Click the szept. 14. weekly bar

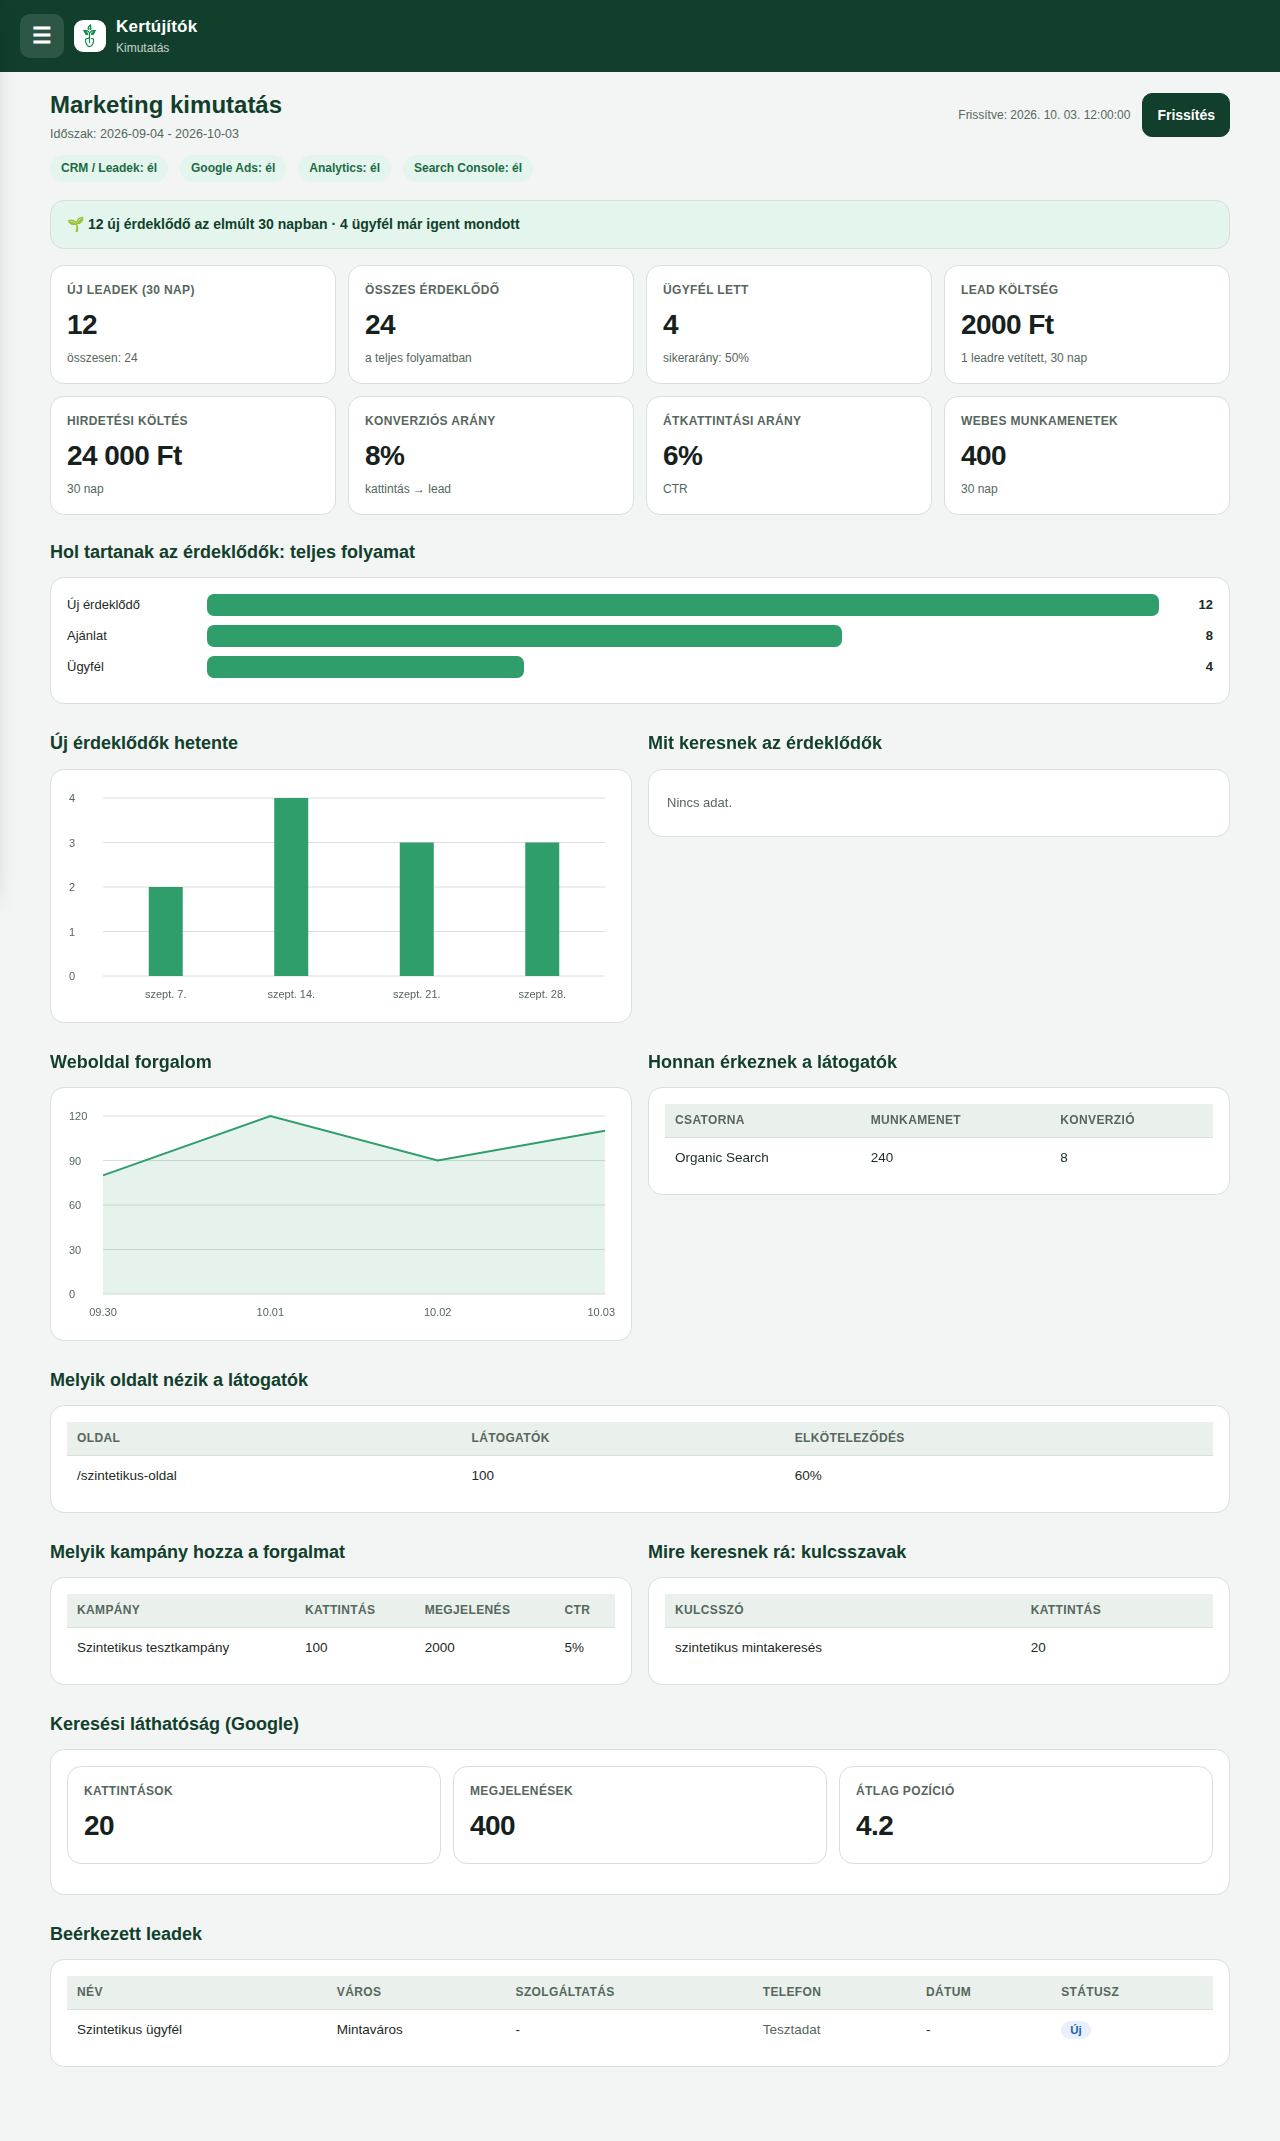291,887
